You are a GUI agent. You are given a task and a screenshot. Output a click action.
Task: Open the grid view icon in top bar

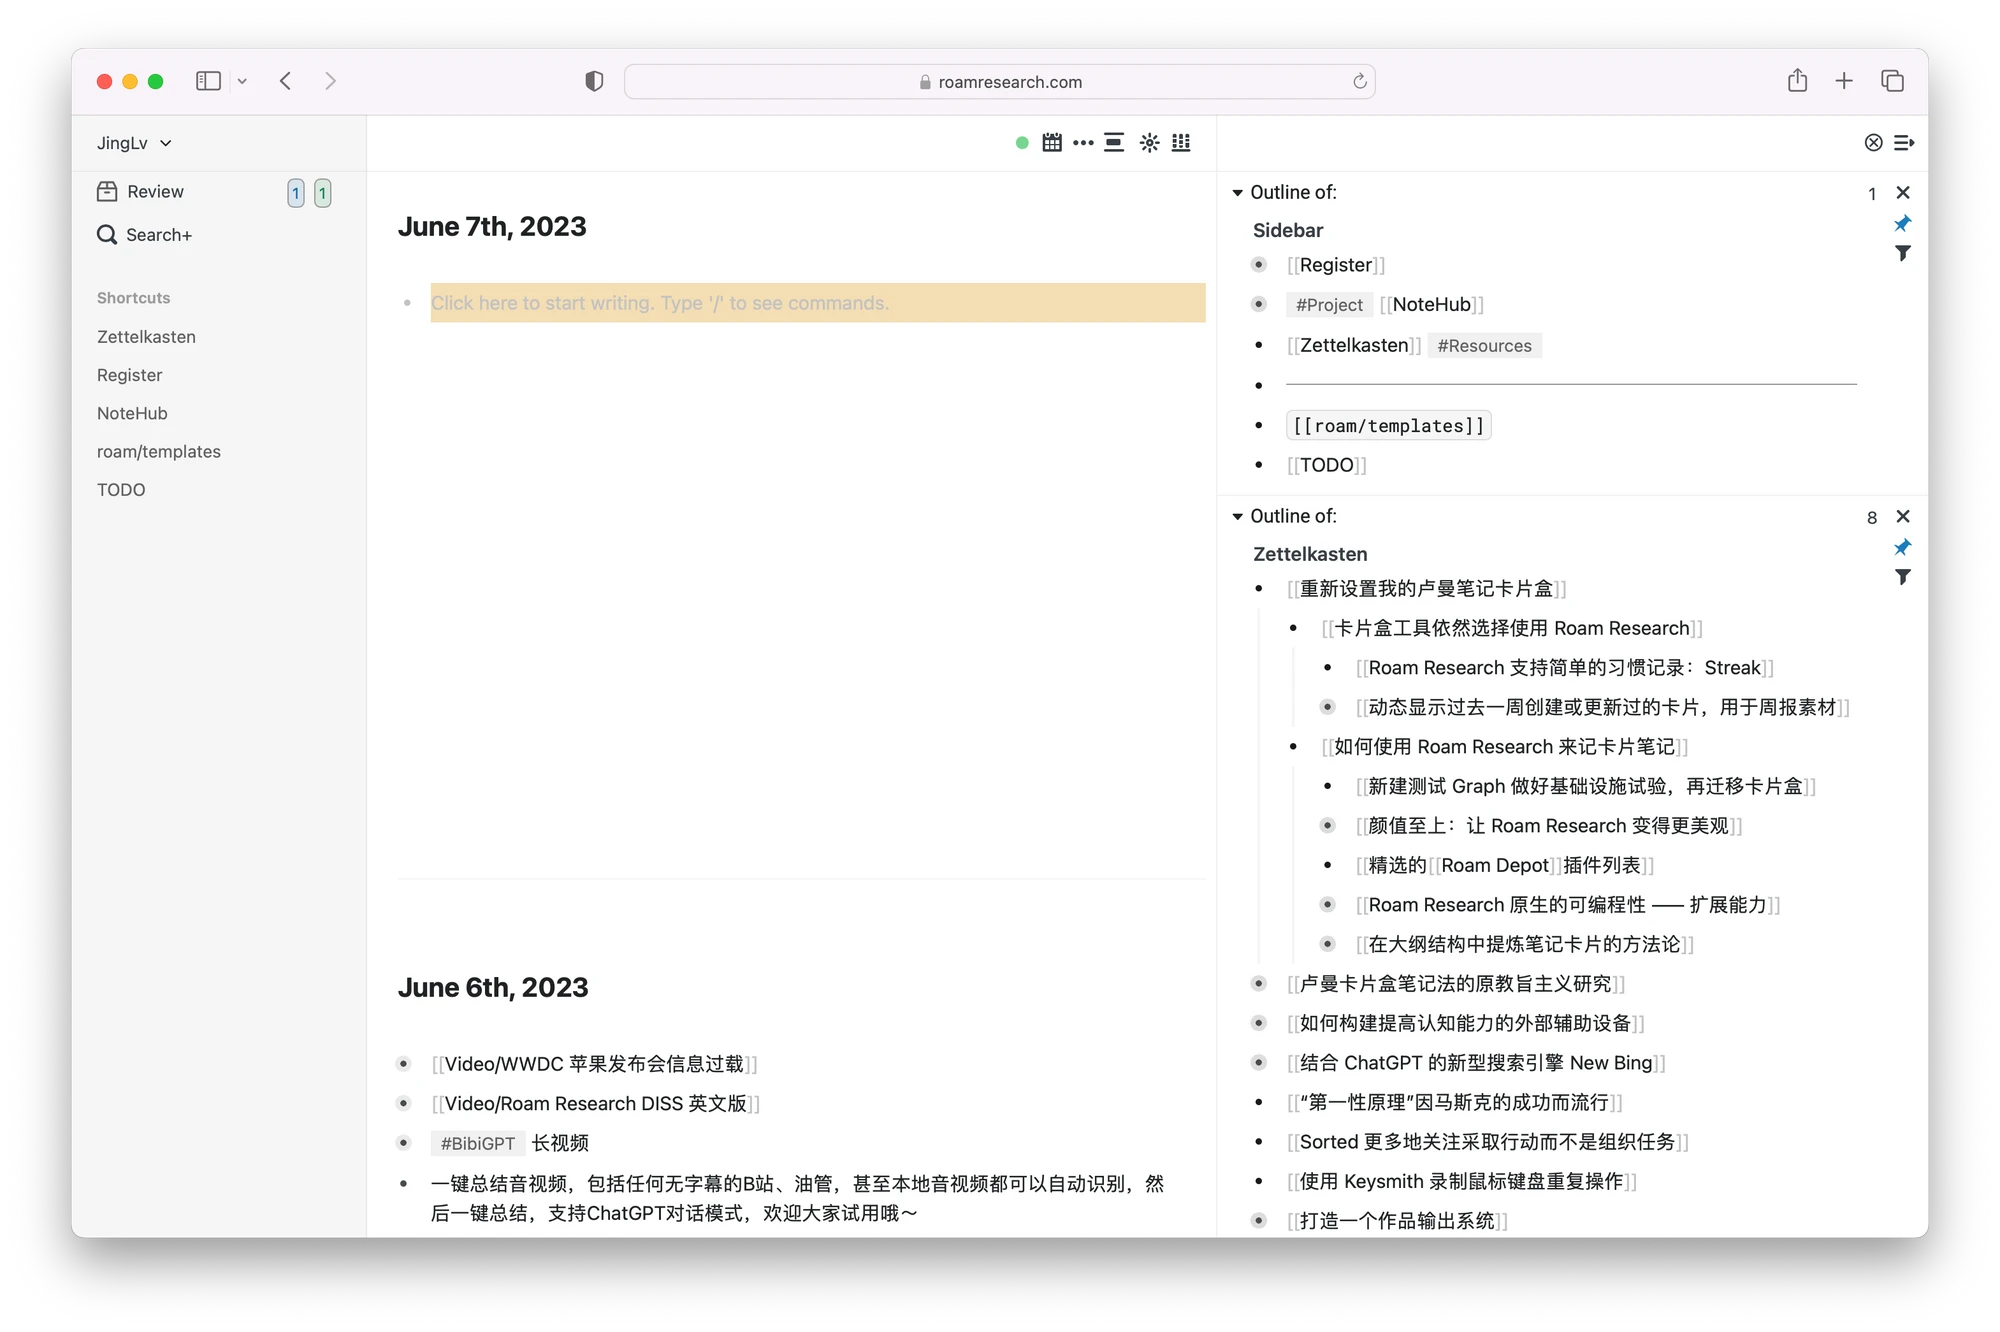tap(1181, 143)
